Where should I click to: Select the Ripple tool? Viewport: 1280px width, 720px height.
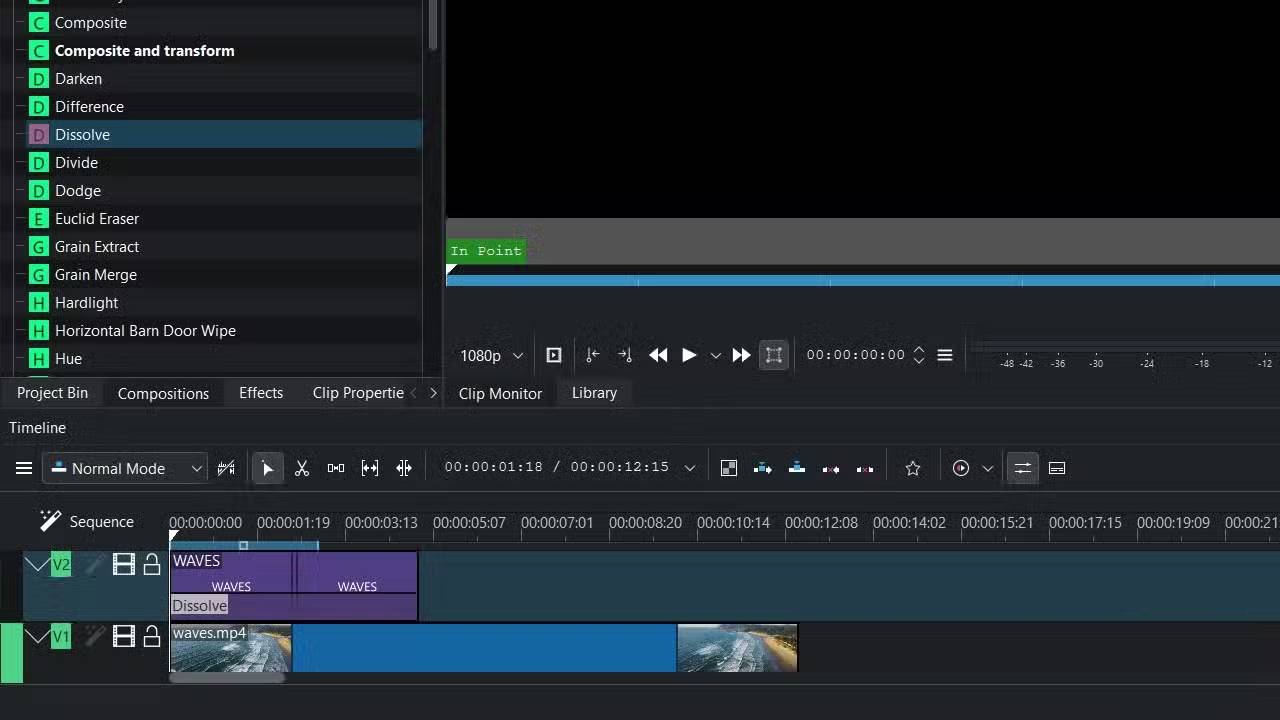click(x=404, y=468)
